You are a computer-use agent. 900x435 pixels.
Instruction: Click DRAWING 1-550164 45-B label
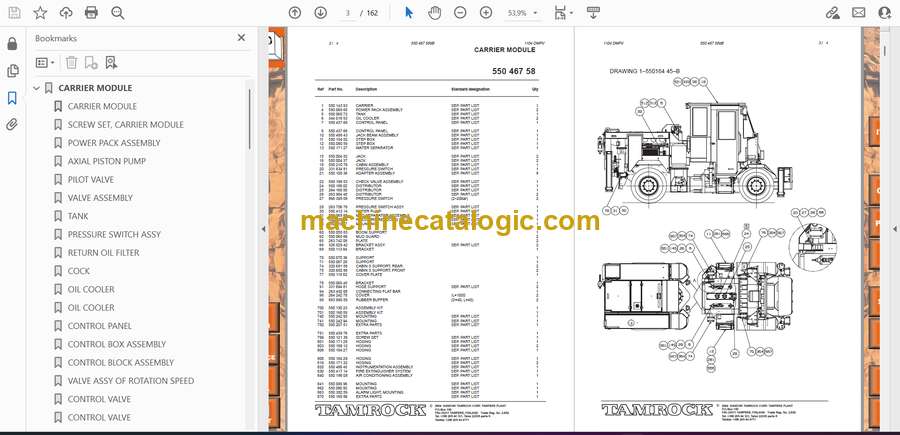[x=645, y=72]
